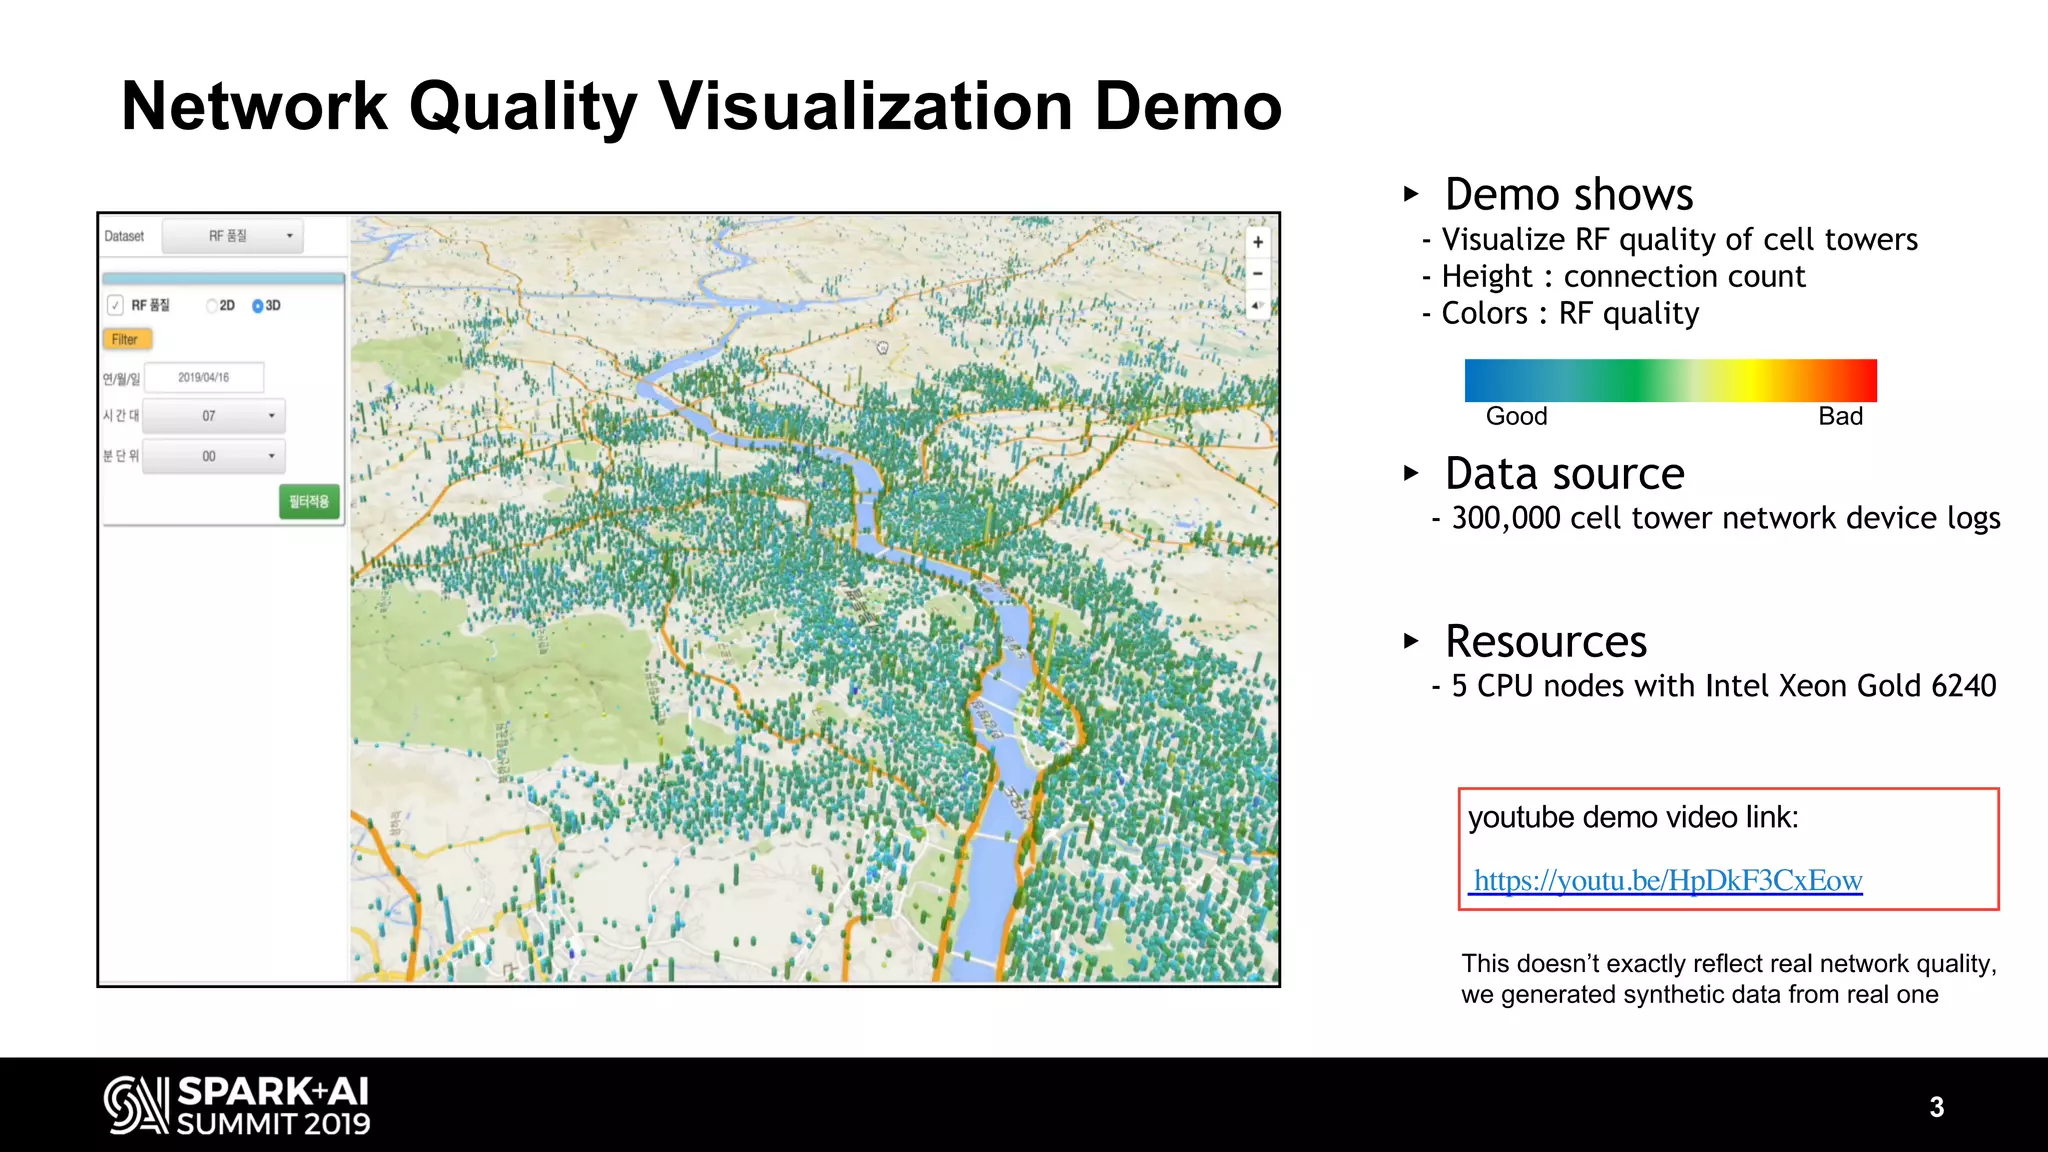2048x1152 pixels.
Task: Click the Spark+AI Summit 2019 logo
Action: click(x=237, y=1105)
